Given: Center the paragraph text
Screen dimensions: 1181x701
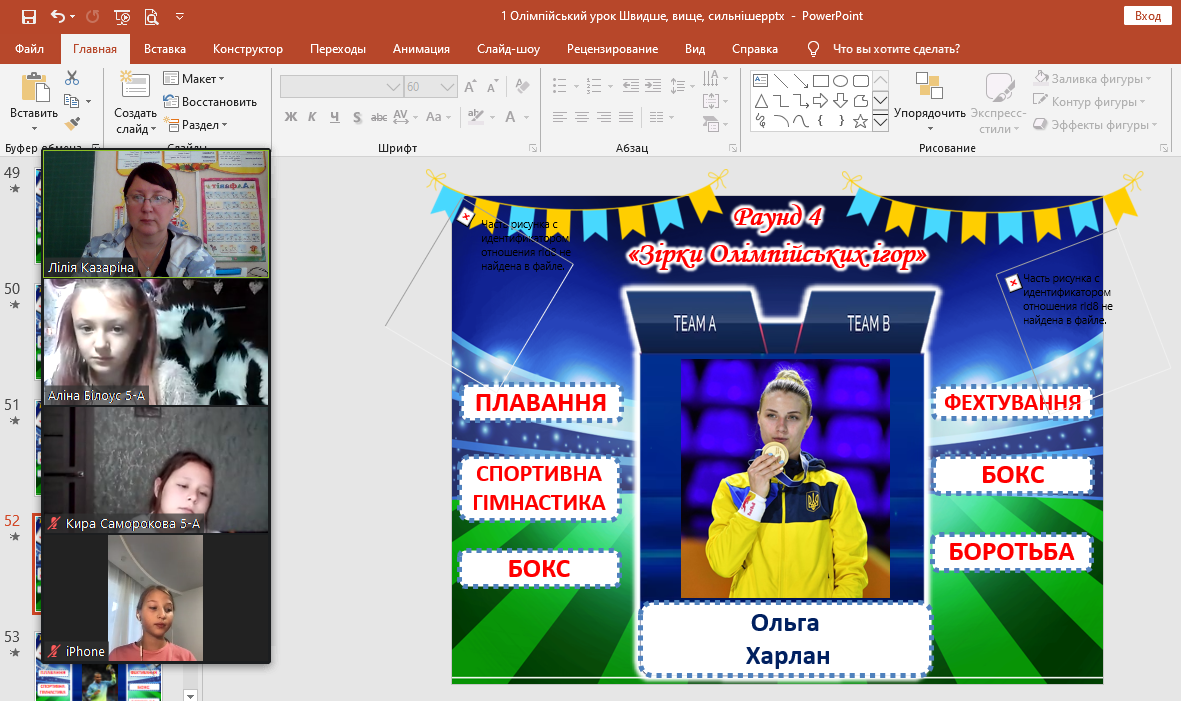Looking at the screenshot, I should [x=581, y=117].
